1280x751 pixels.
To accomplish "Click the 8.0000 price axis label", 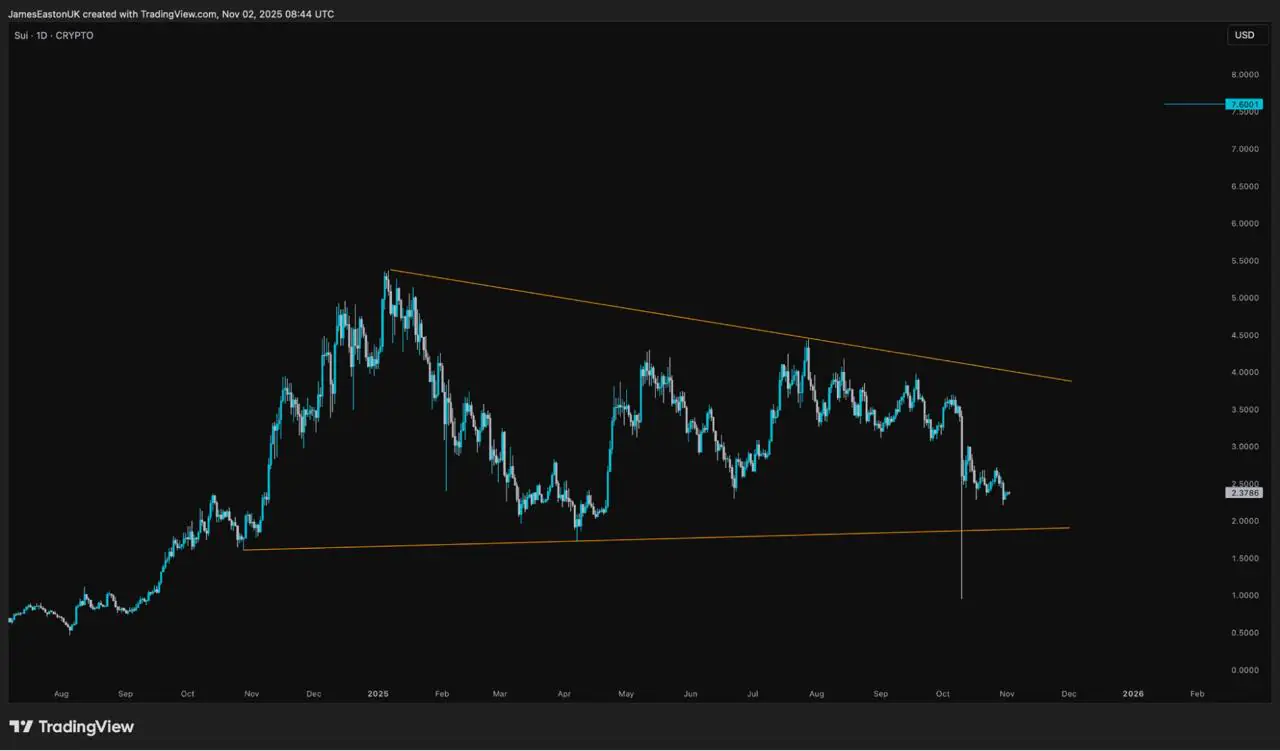I will point(1244,75).
